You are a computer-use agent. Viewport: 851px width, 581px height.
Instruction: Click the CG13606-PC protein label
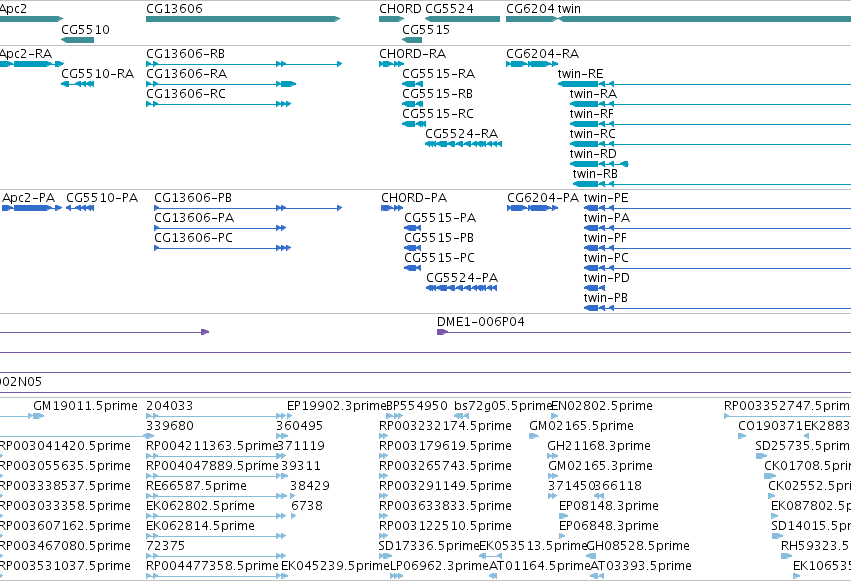[x=193, y=238]
